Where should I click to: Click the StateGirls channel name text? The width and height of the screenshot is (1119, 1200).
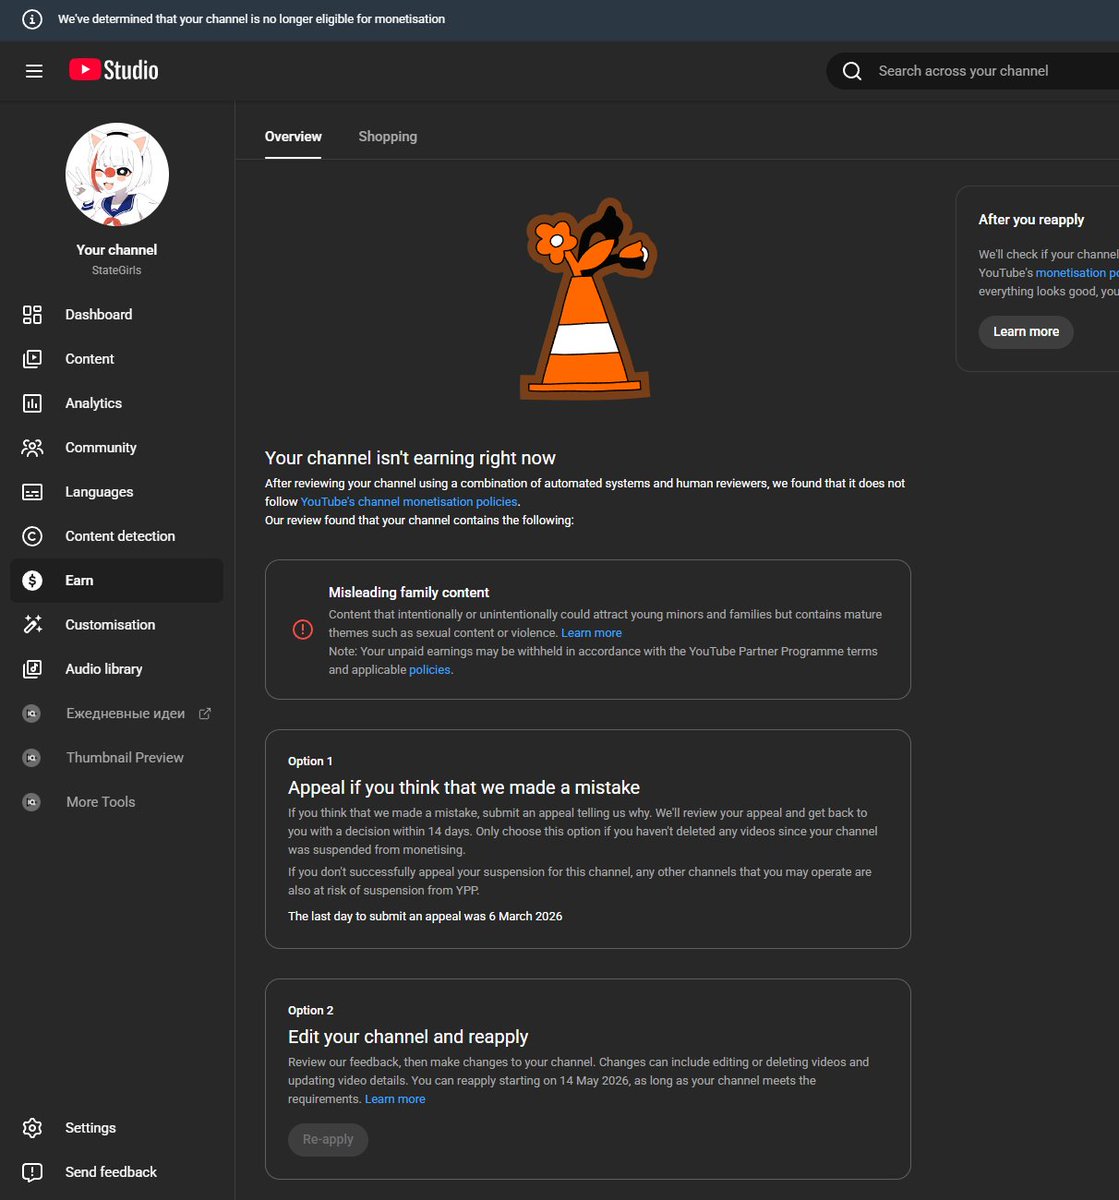pos(117,270)
